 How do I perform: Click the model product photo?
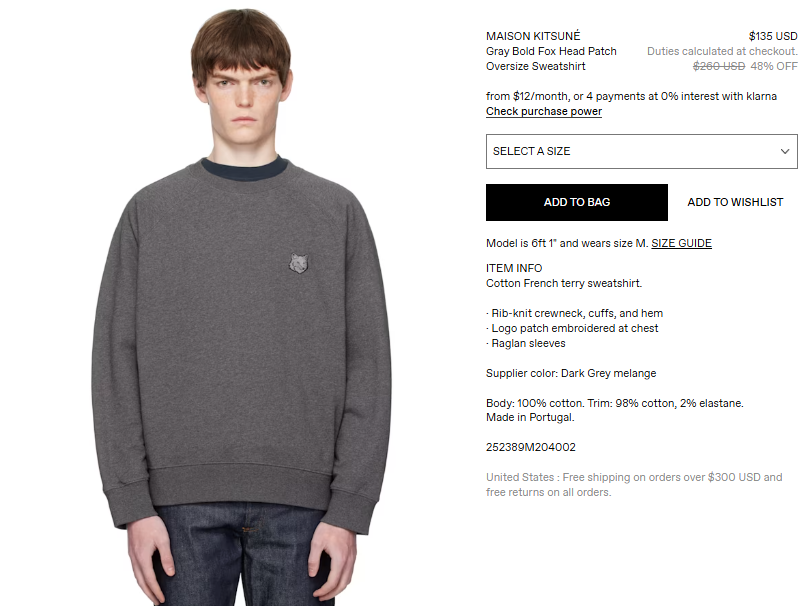tap(242, 303)
